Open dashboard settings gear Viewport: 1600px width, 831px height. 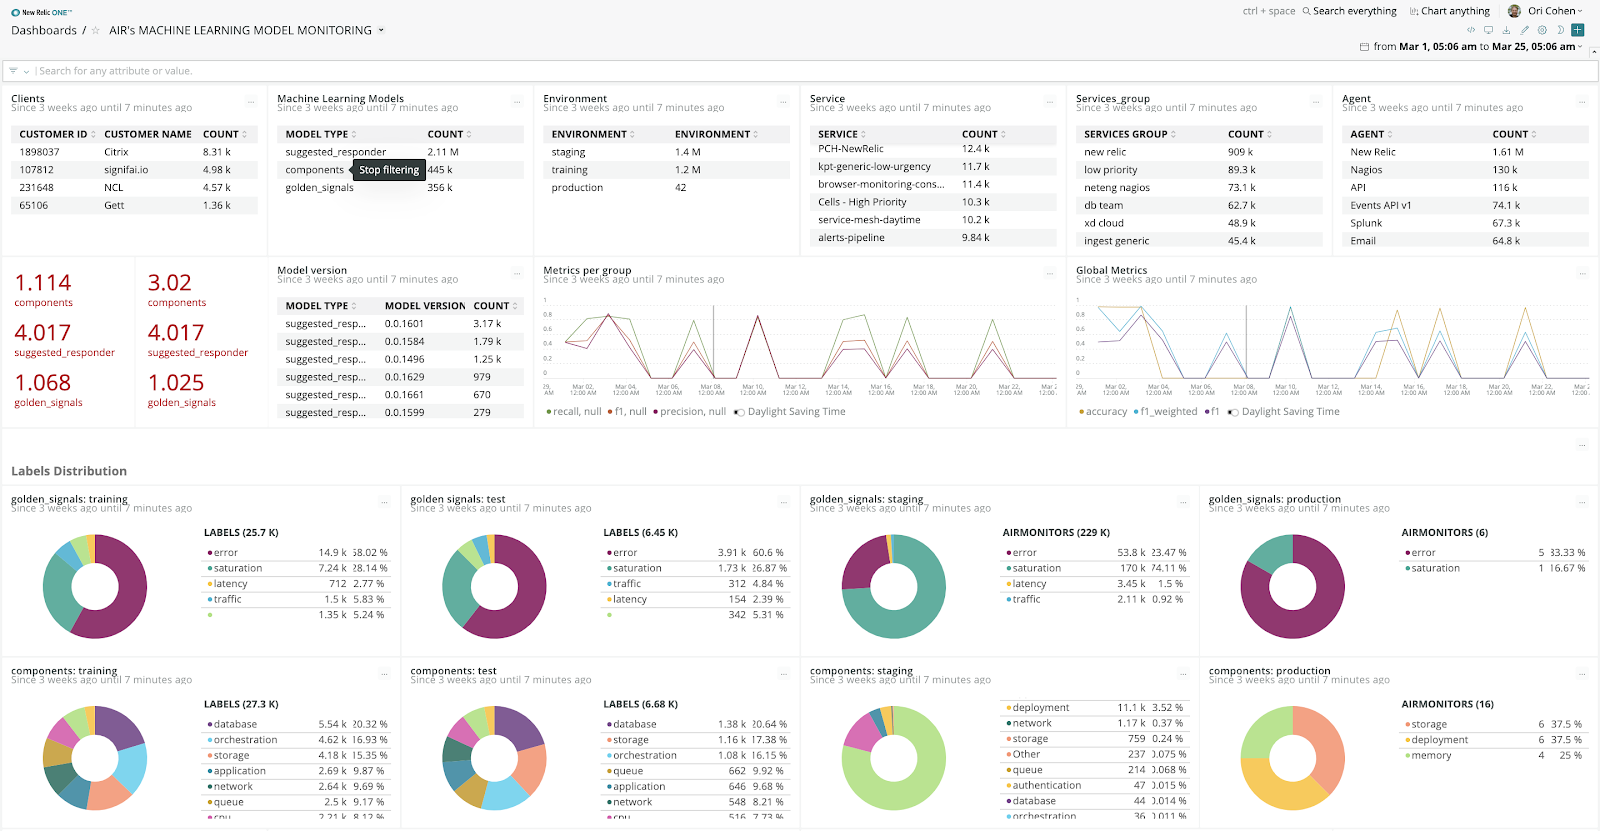1542,30
